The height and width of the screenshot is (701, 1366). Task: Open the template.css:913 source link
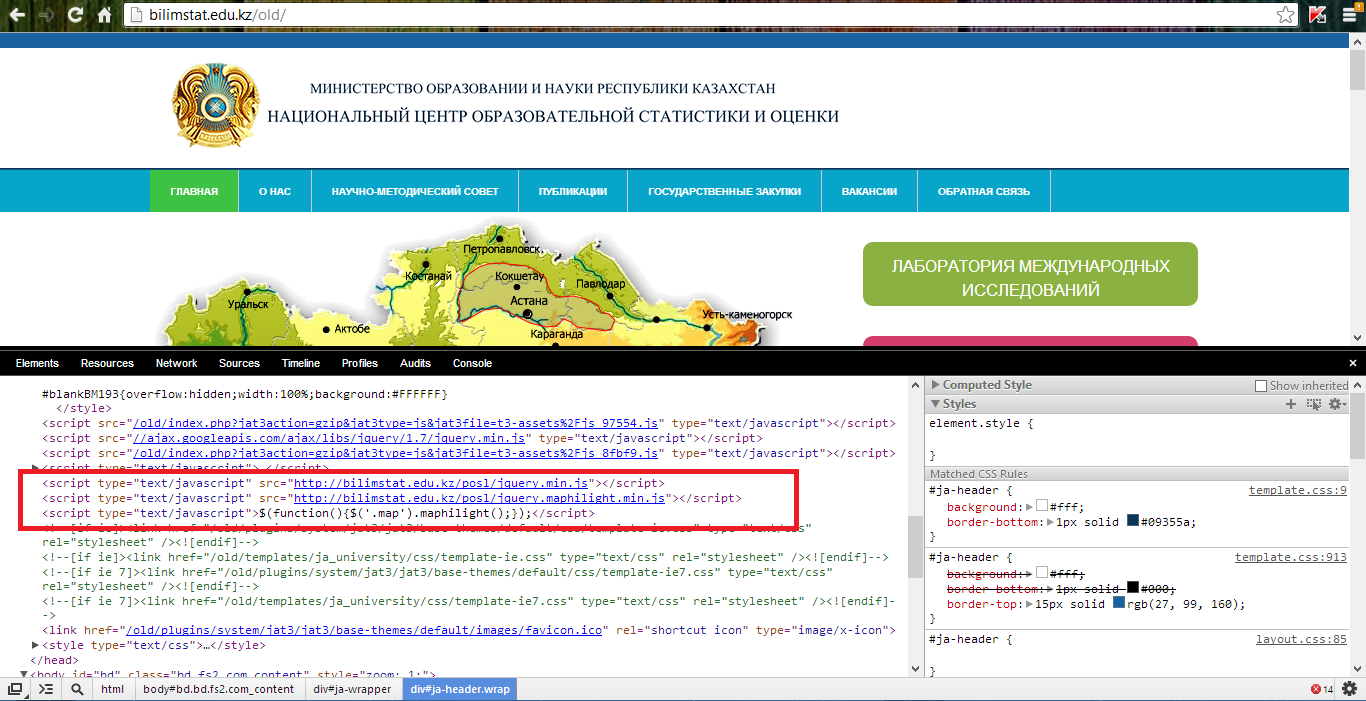(x=1291, y=558)
